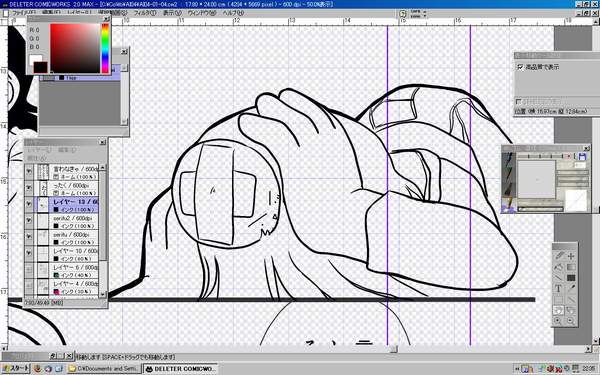The height and width of the screenshot is (375, 600).
Task: Select the line tool in the toolbox
Action: [559, 277]
